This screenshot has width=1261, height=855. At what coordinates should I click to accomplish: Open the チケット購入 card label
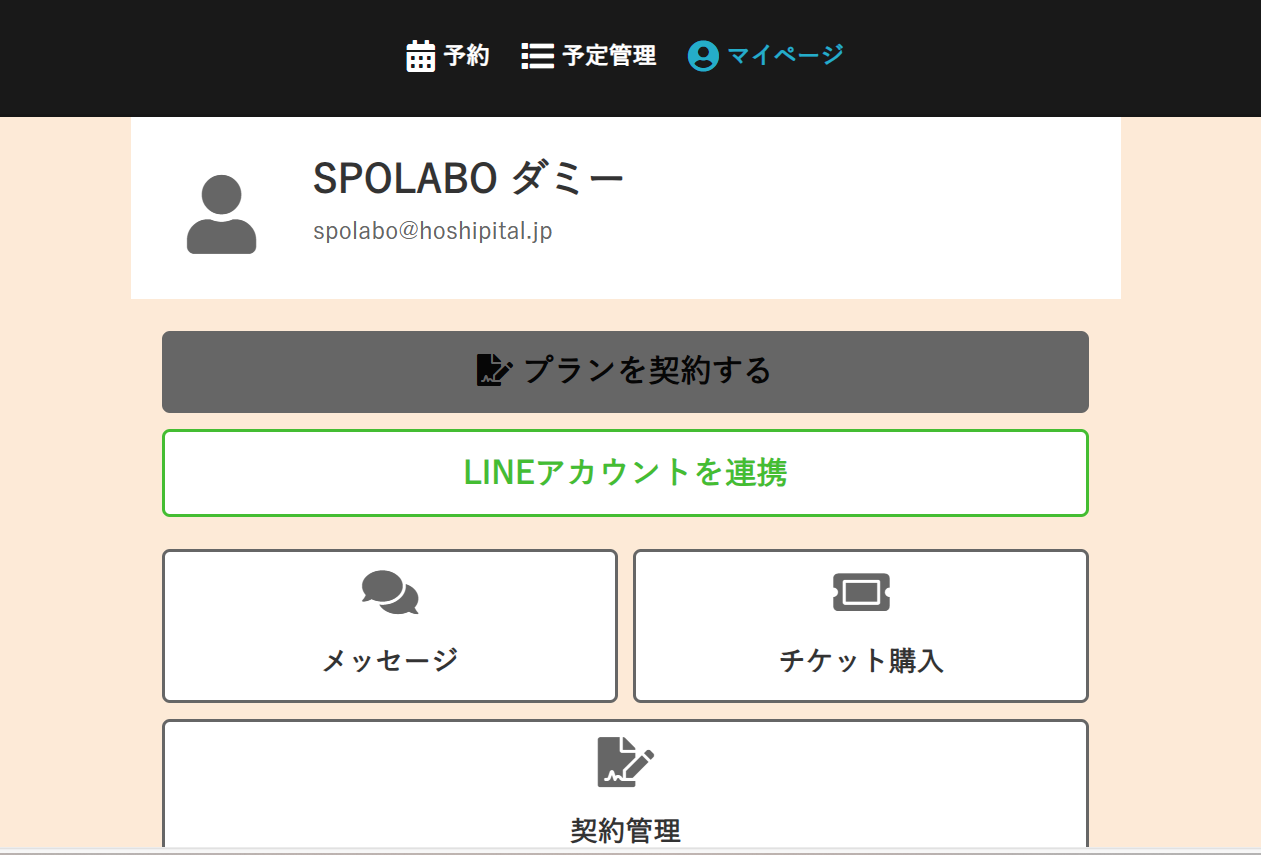(x=861, y=660)
